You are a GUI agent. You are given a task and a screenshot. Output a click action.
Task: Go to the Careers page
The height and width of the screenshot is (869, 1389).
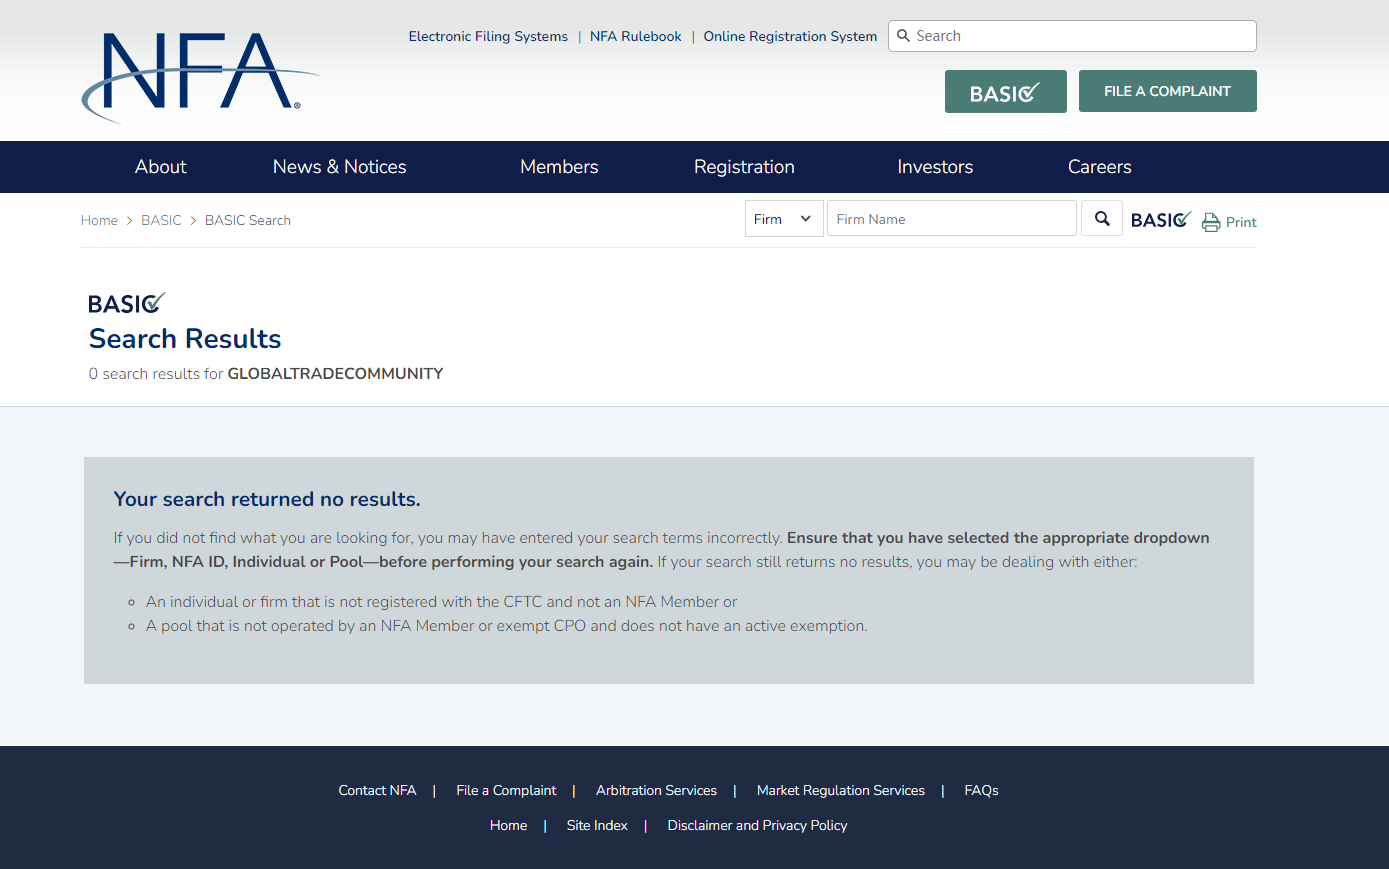[x=1099, y=167]
